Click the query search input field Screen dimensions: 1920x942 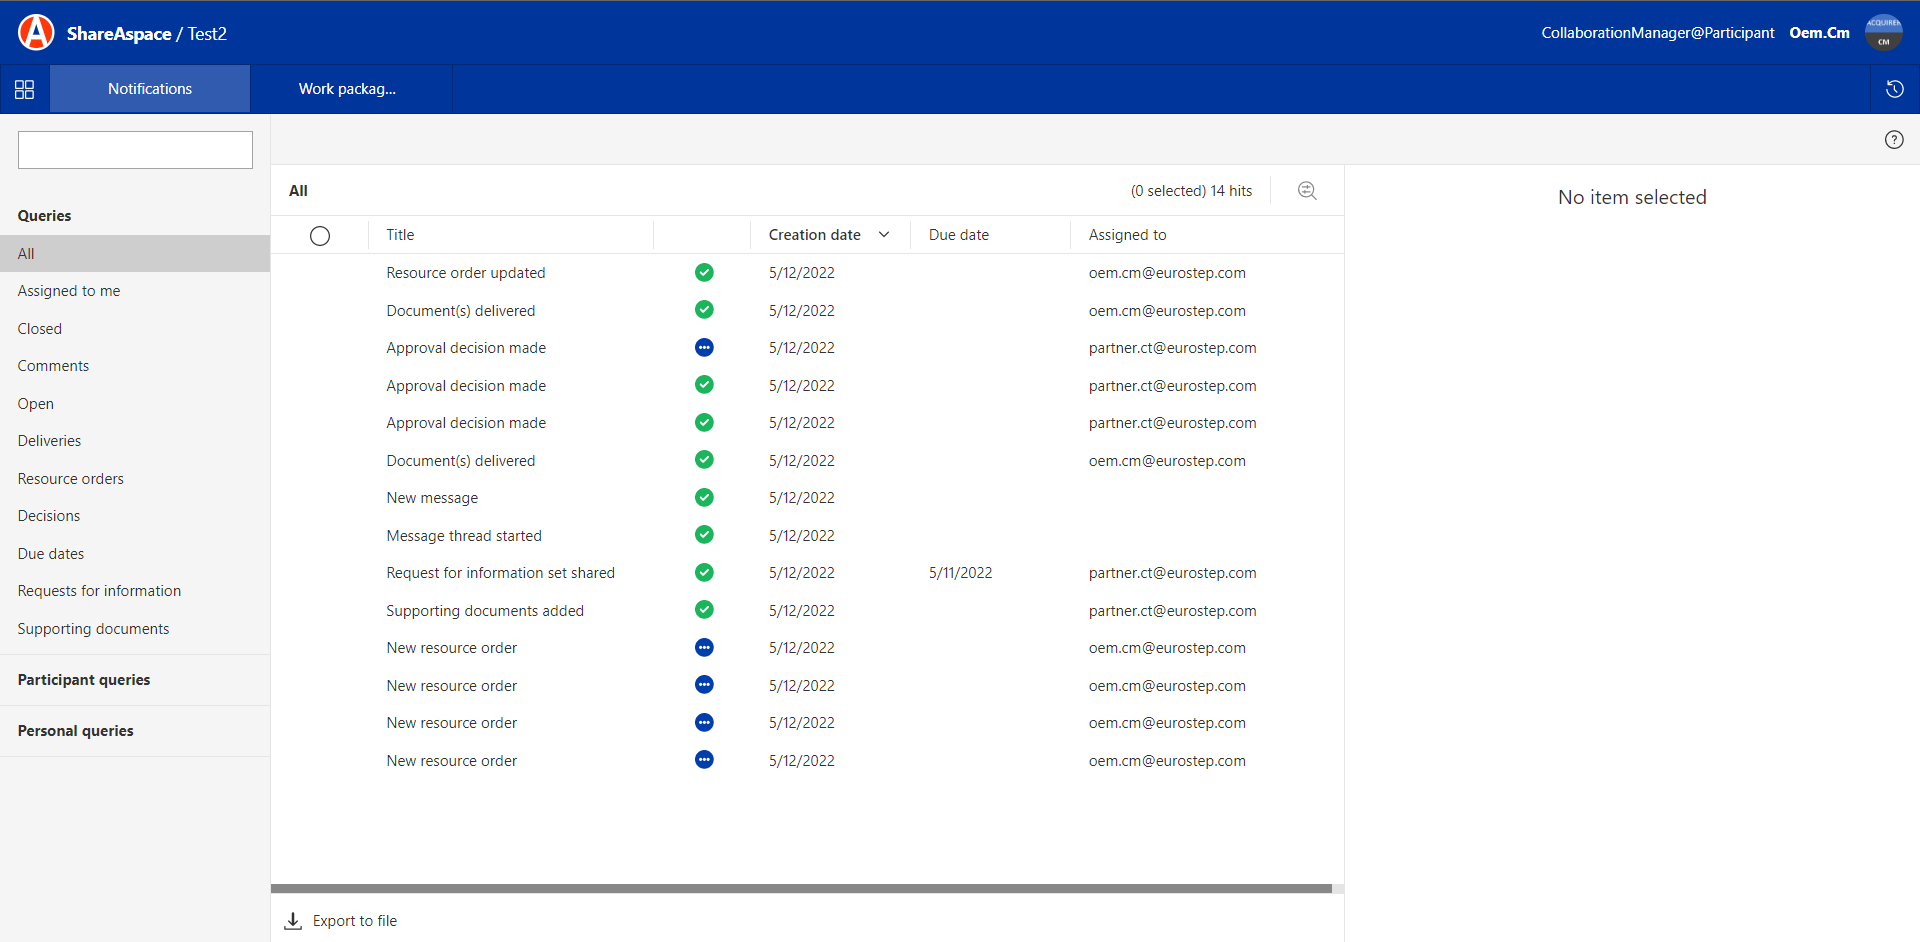135,150
